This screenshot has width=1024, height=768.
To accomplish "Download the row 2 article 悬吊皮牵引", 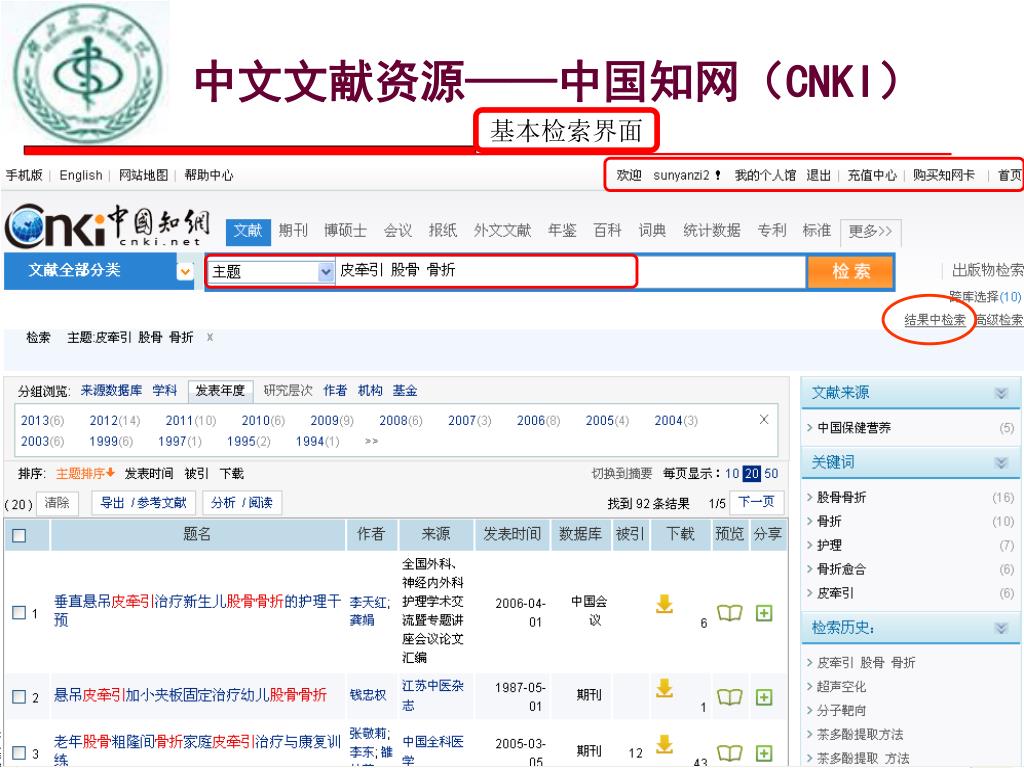I will tap(664, 688).
